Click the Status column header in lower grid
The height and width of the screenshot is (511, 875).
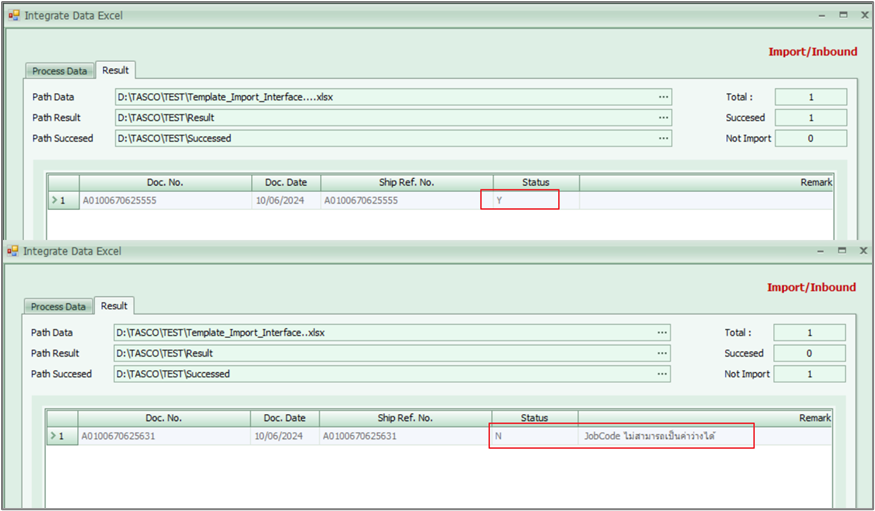(x=534, y=418)
